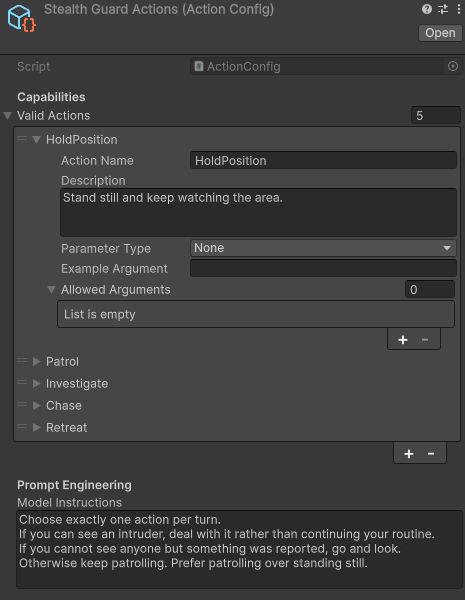
Task: Expand the Patrol action
Action: coord(37,362)
